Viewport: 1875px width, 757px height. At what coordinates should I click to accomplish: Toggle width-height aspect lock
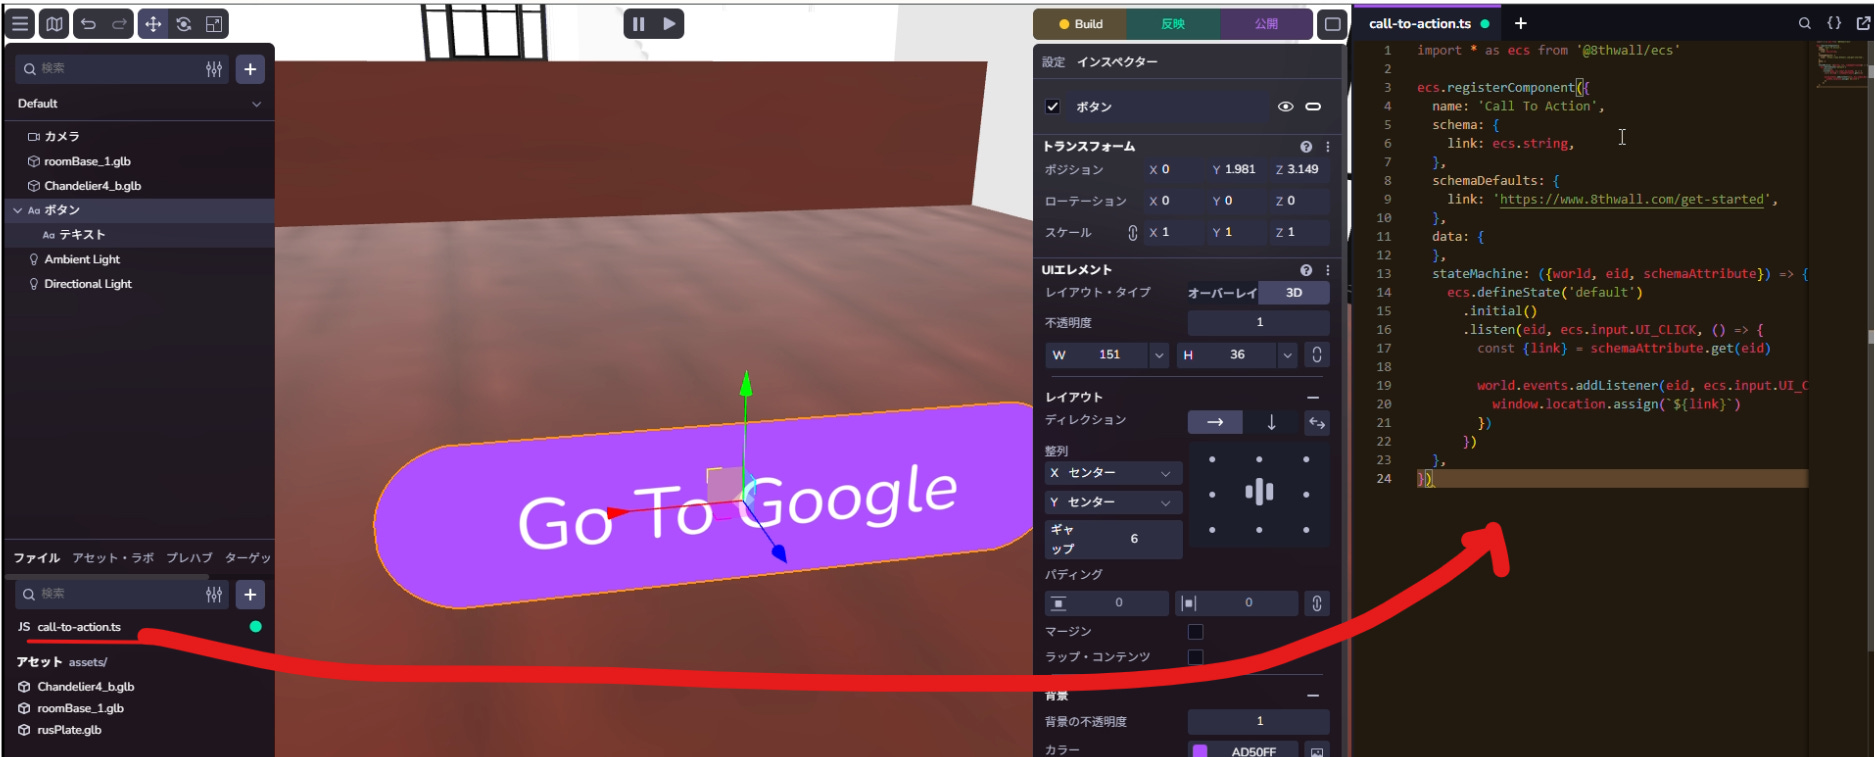pos(1317,355)
